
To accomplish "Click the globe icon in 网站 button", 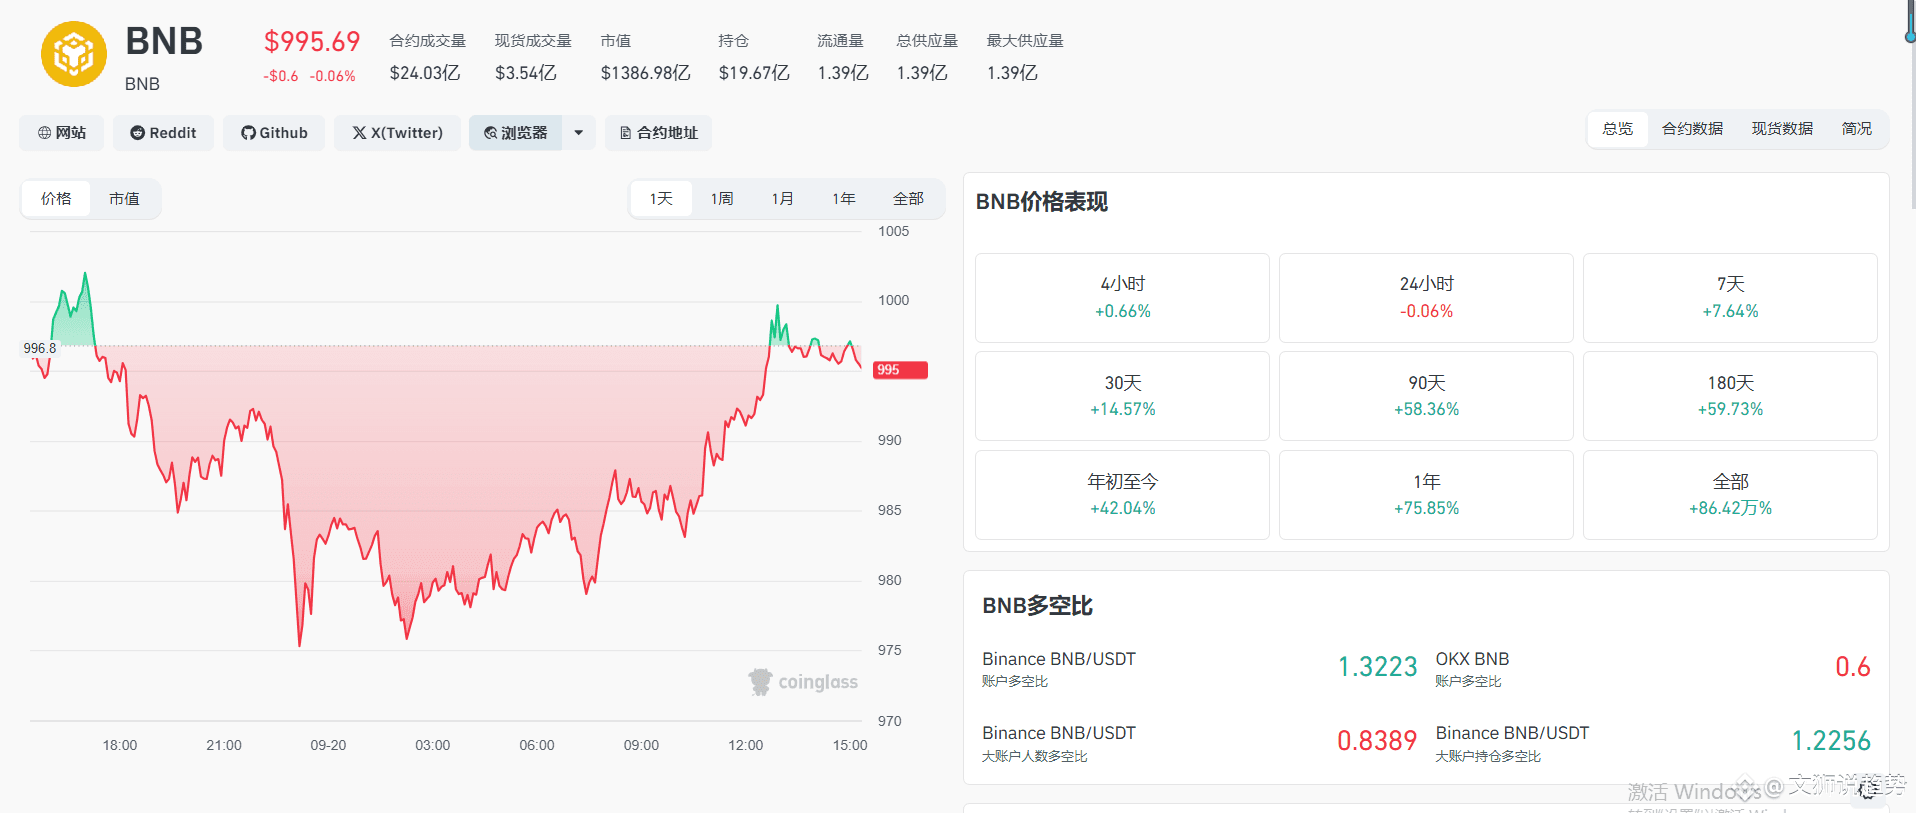I will click(x=44, y=133).
